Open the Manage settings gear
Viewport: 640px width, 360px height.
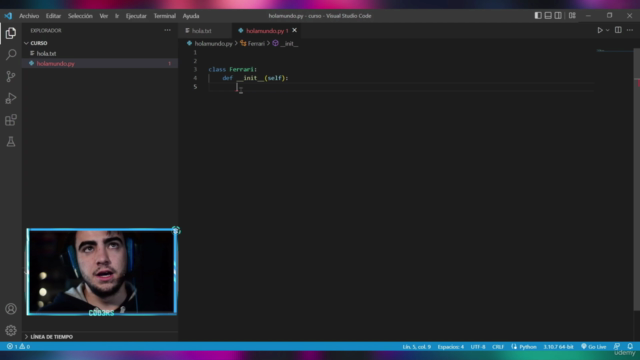[x=11, y=330]
